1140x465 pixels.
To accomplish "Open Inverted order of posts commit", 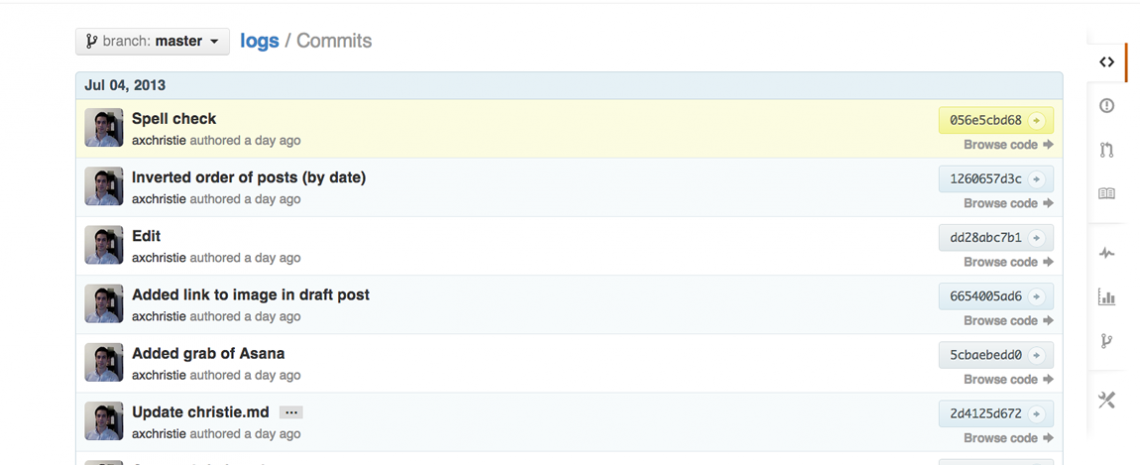I will pyautogui.click(x=249, y=178).
